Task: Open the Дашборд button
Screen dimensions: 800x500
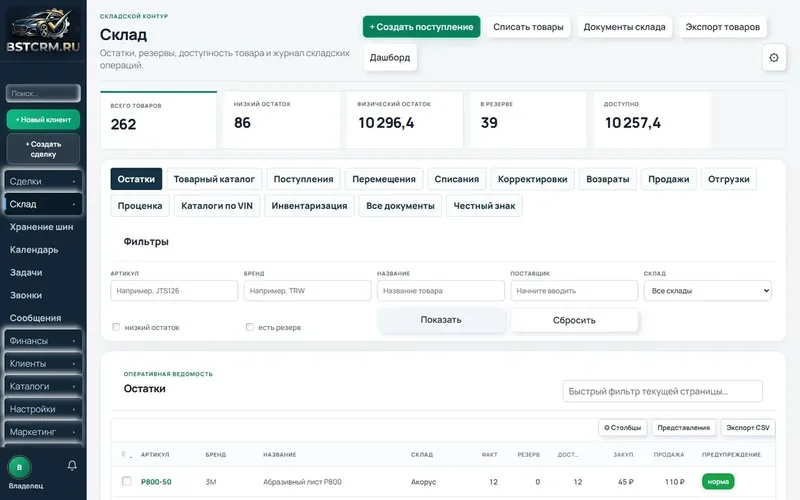Action: tap(390, 57)
